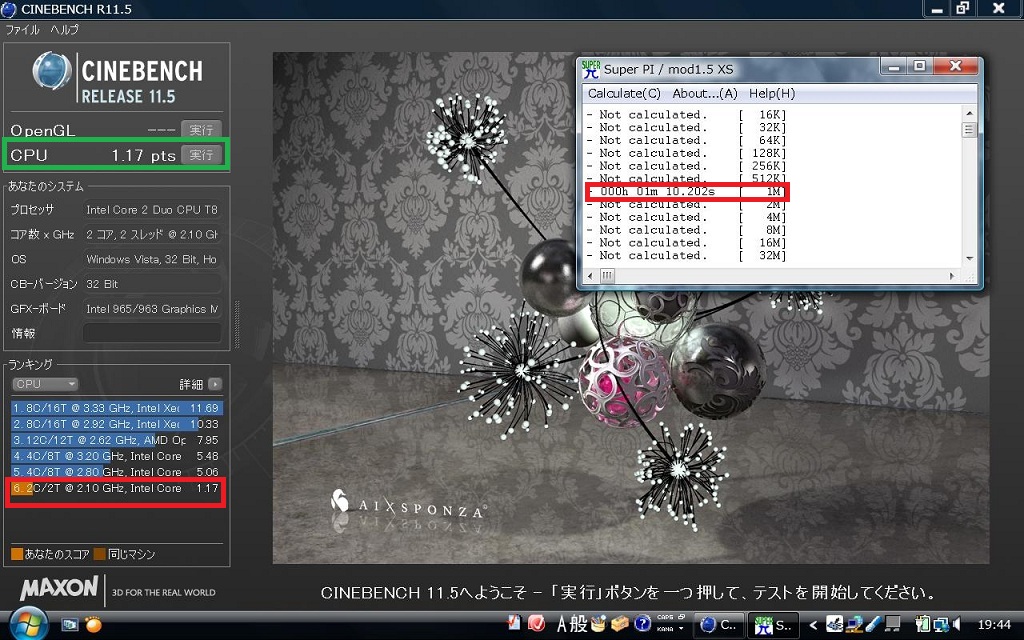The height and width of the screenshot is (640, 1024).
Task: Click the IME A input mode indicator
Action: [x=562, y=624]
